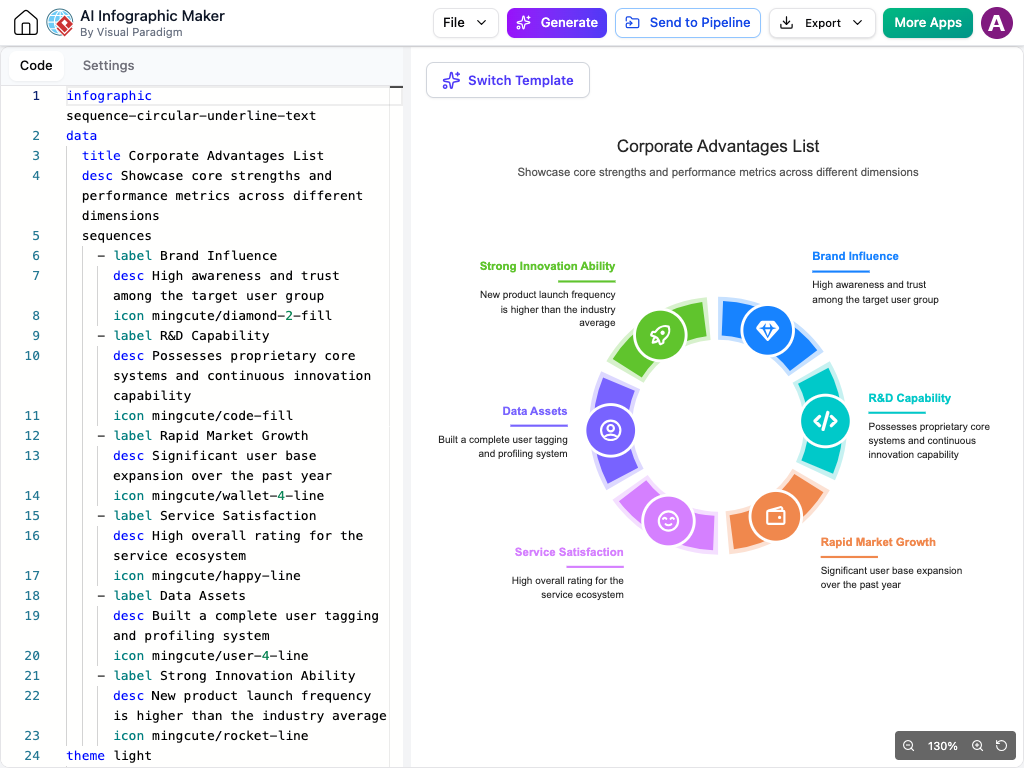Select the teal code icon in the ring

pyautogui.click(x=825, y=421)
